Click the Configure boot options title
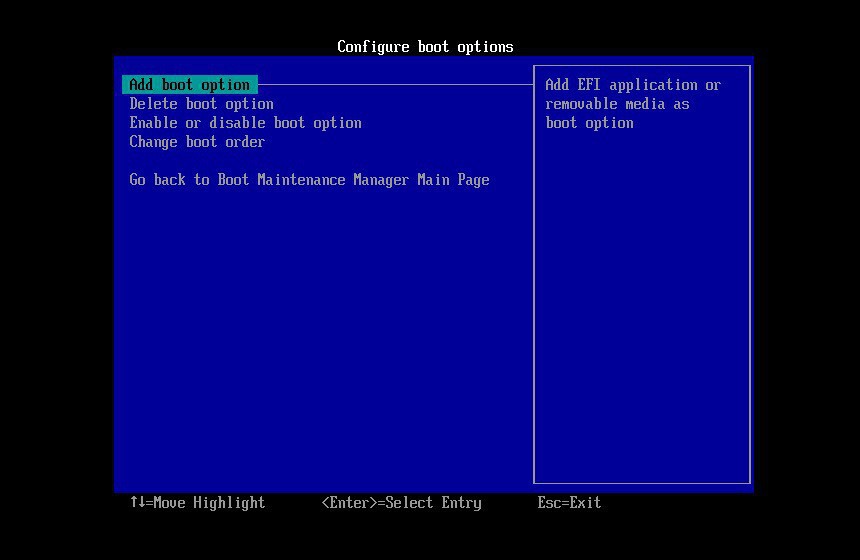 425,47
